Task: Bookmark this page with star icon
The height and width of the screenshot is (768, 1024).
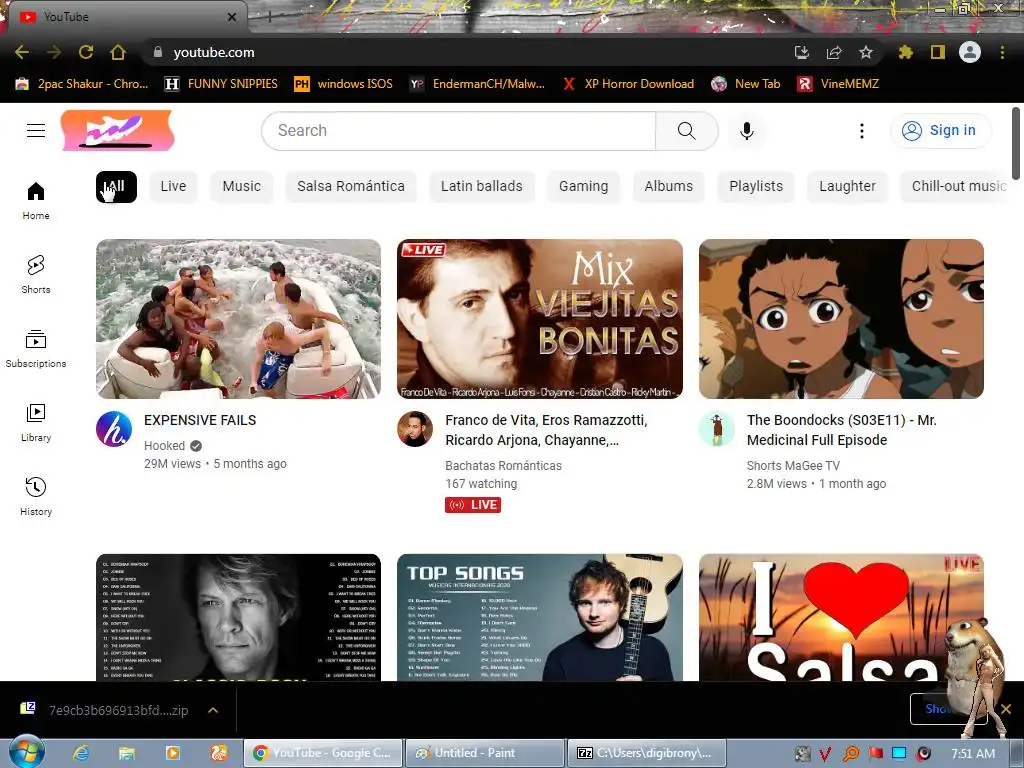Action: pos(866,52)
